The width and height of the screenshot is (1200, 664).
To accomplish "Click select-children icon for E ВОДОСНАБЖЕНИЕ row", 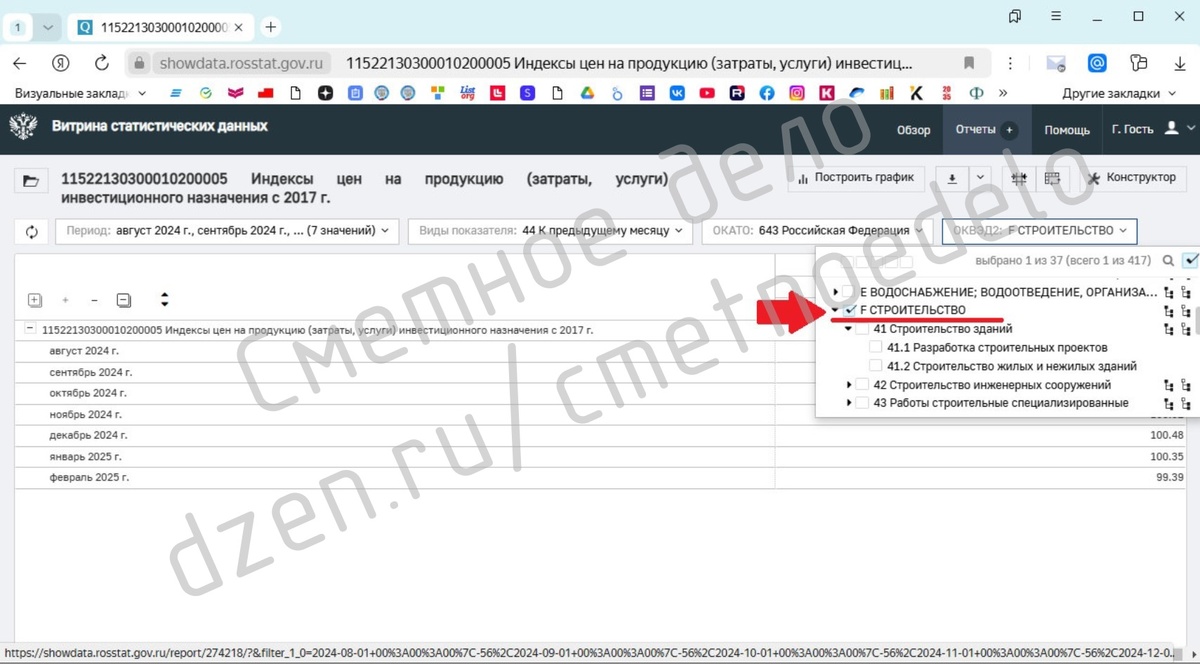I will click(x=1168, y=292).
